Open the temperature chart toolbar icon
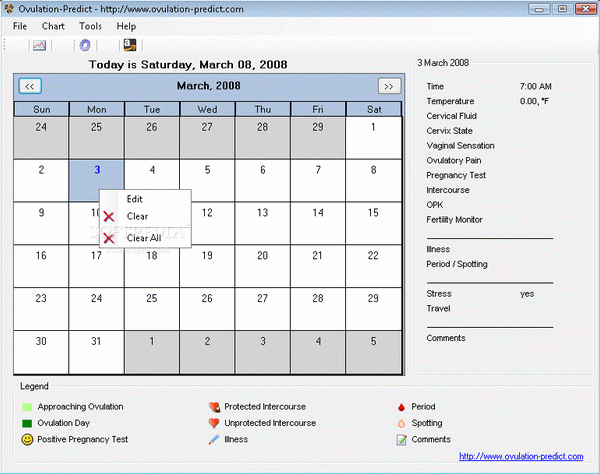This screenshot has width=600, height=474. coord(39,46)
